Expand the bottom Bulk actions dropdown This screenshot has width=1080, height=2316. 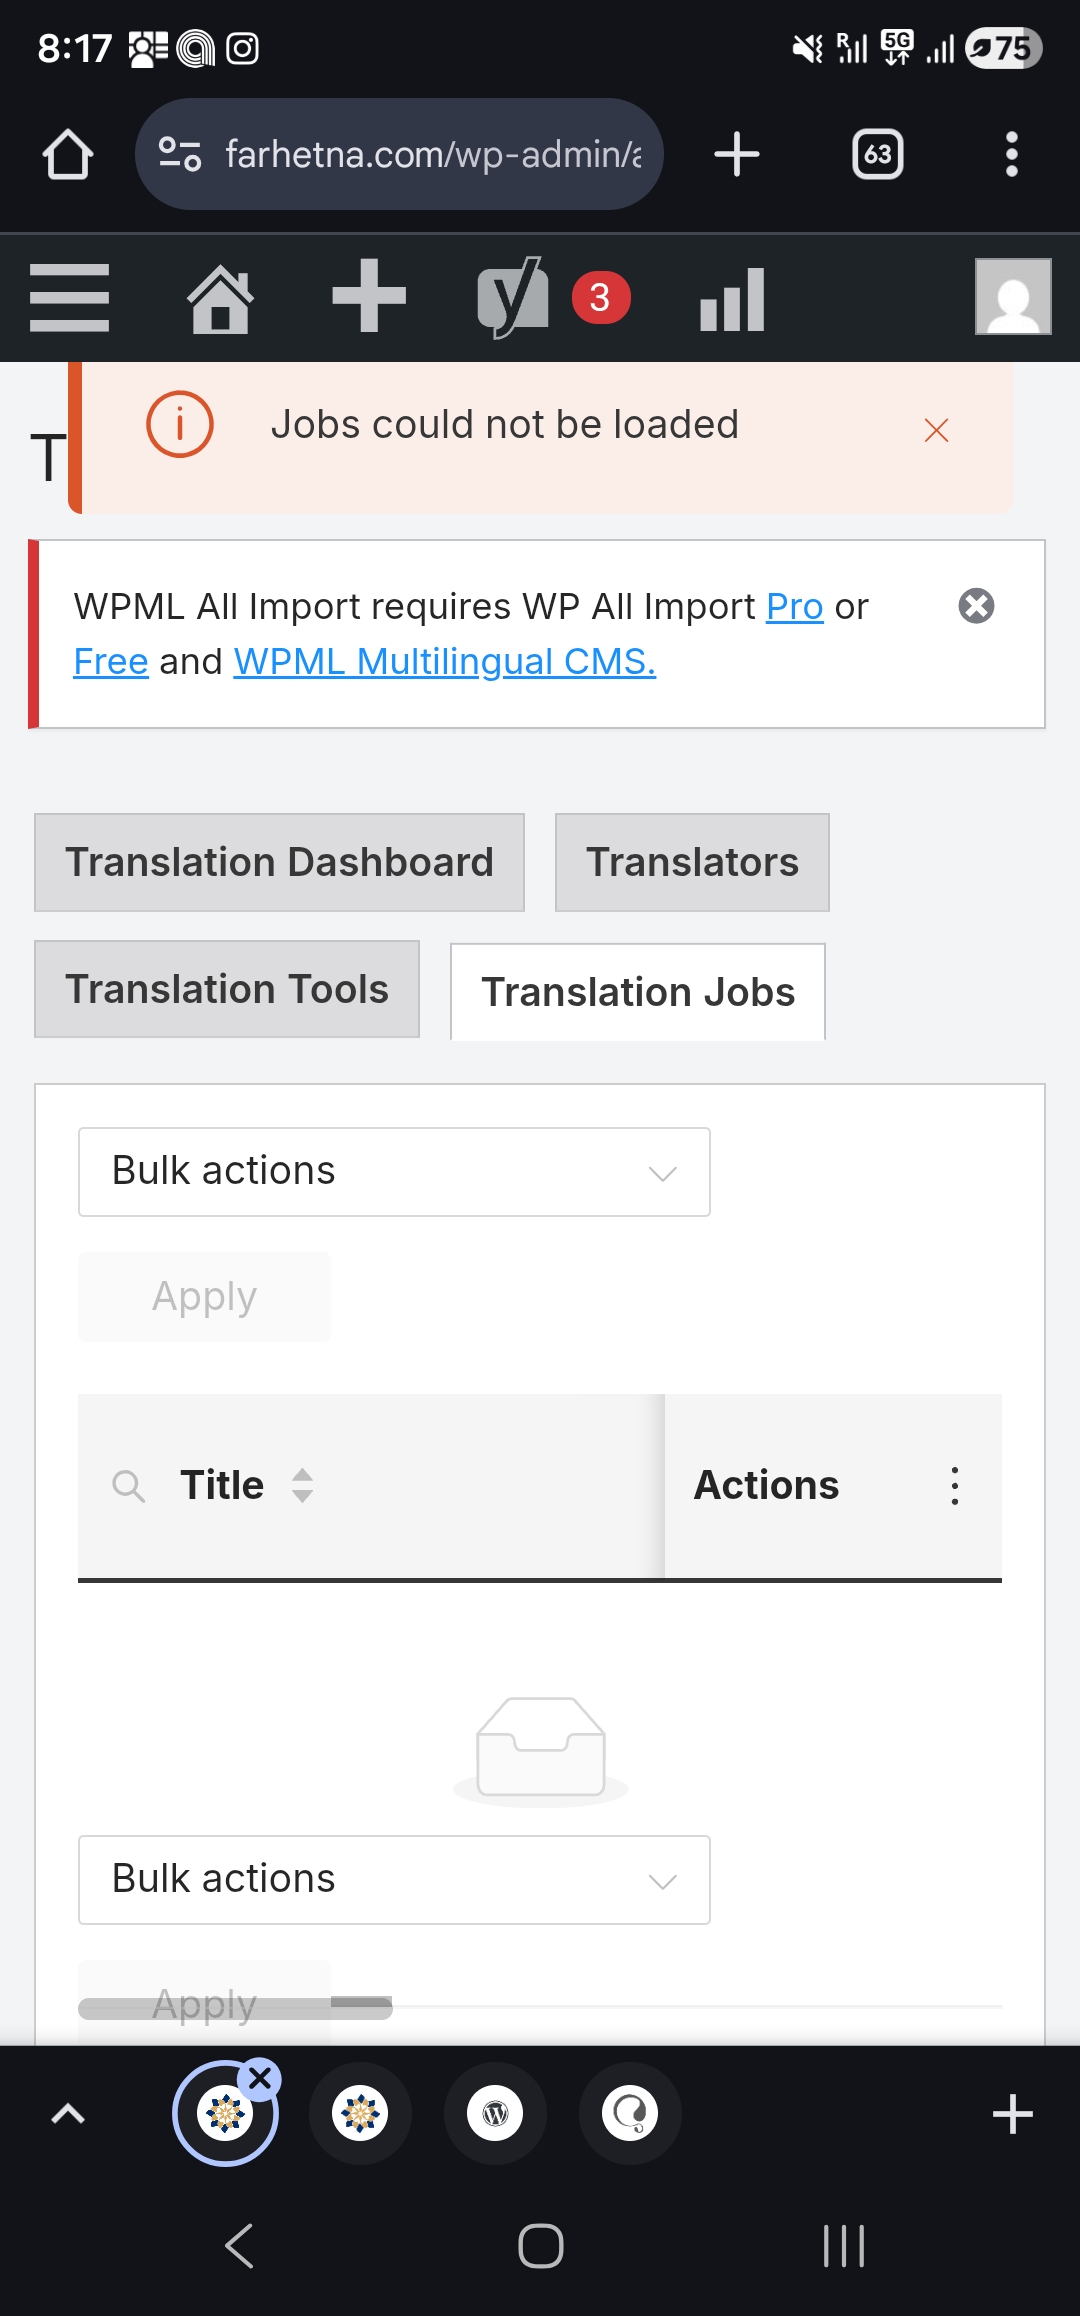click(394, 1880)
